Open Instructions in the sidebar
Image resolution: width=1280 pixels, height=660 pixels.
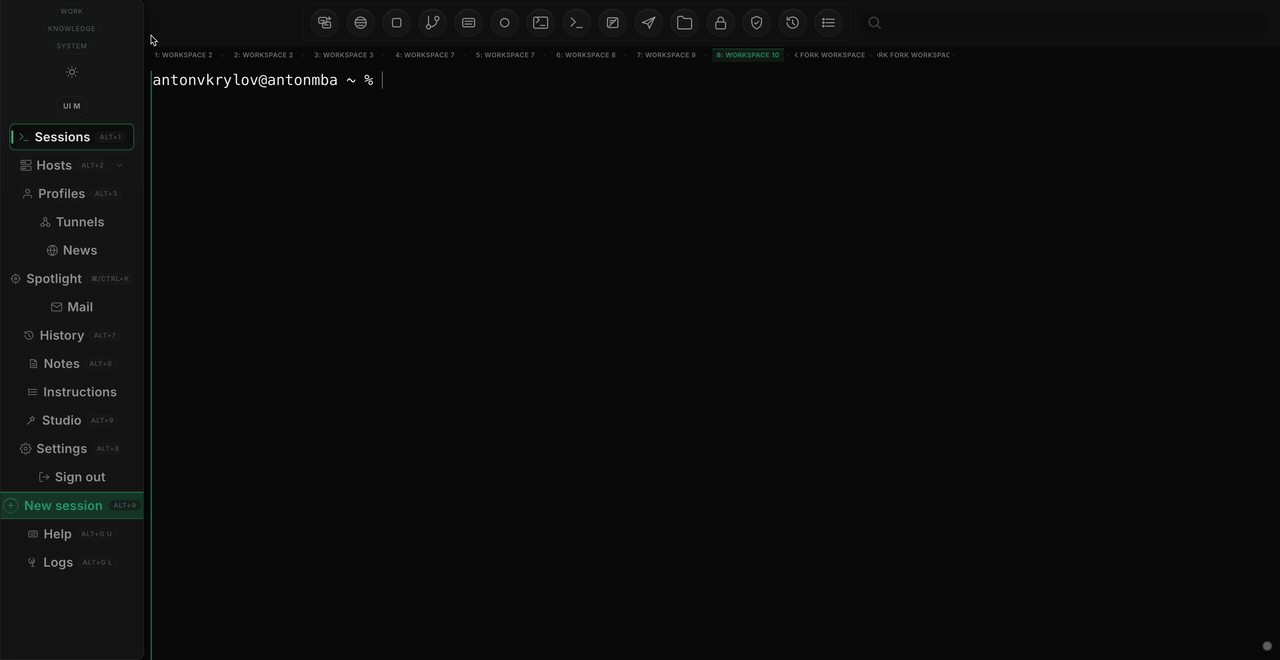(72, 392)
